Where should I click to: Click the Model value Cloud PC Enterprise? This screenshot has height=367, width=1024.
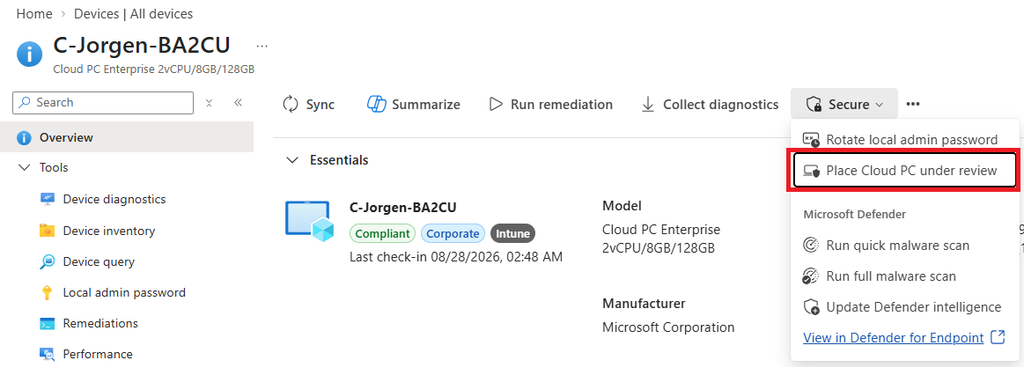[x=661, y=239]
